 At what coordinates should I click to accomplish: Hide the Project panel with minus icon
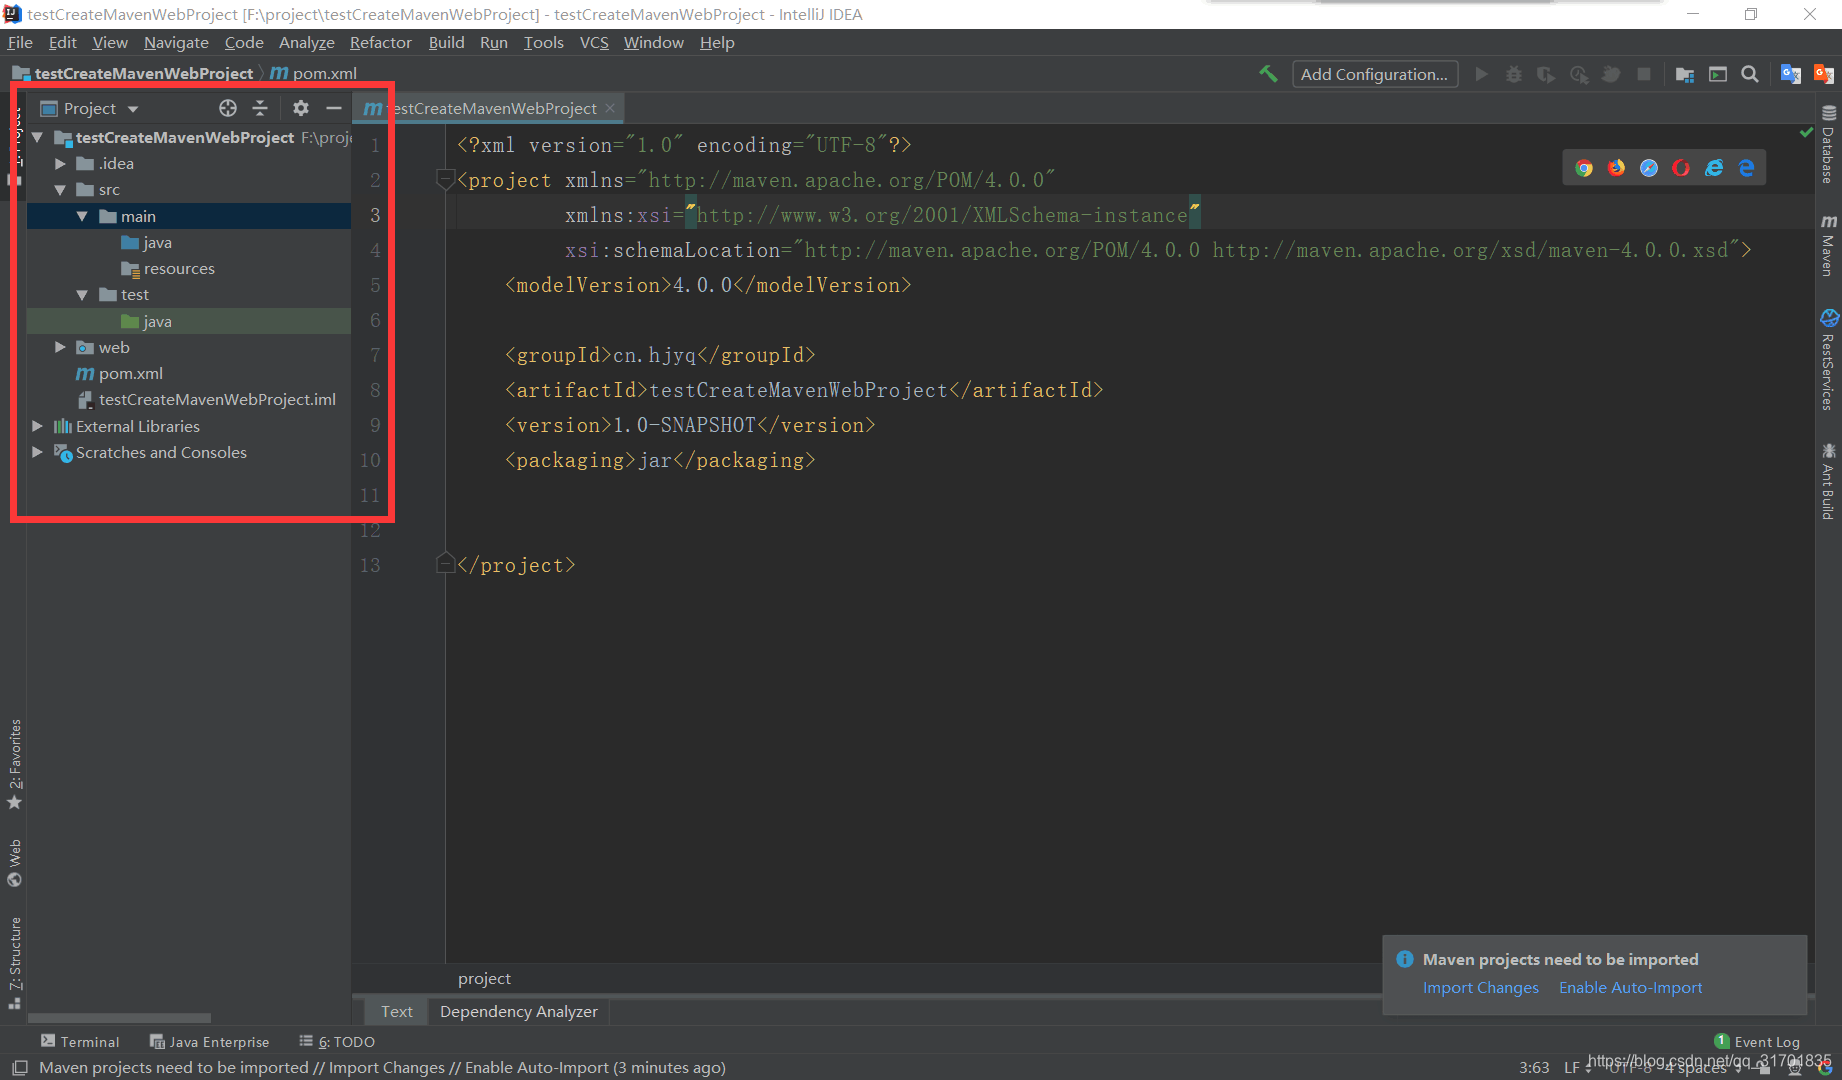(334, 108)
